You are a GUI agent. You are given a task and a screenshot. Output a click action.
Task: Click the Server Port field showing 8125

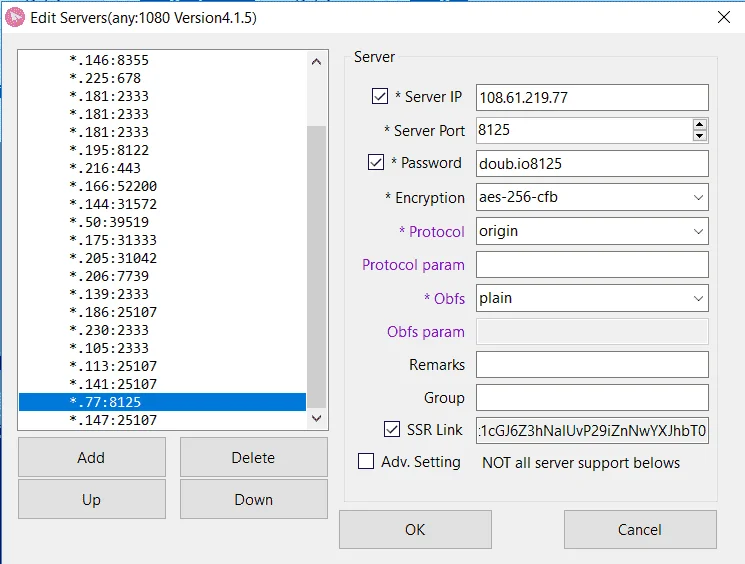pyautogui.click(x=584, y=130)
